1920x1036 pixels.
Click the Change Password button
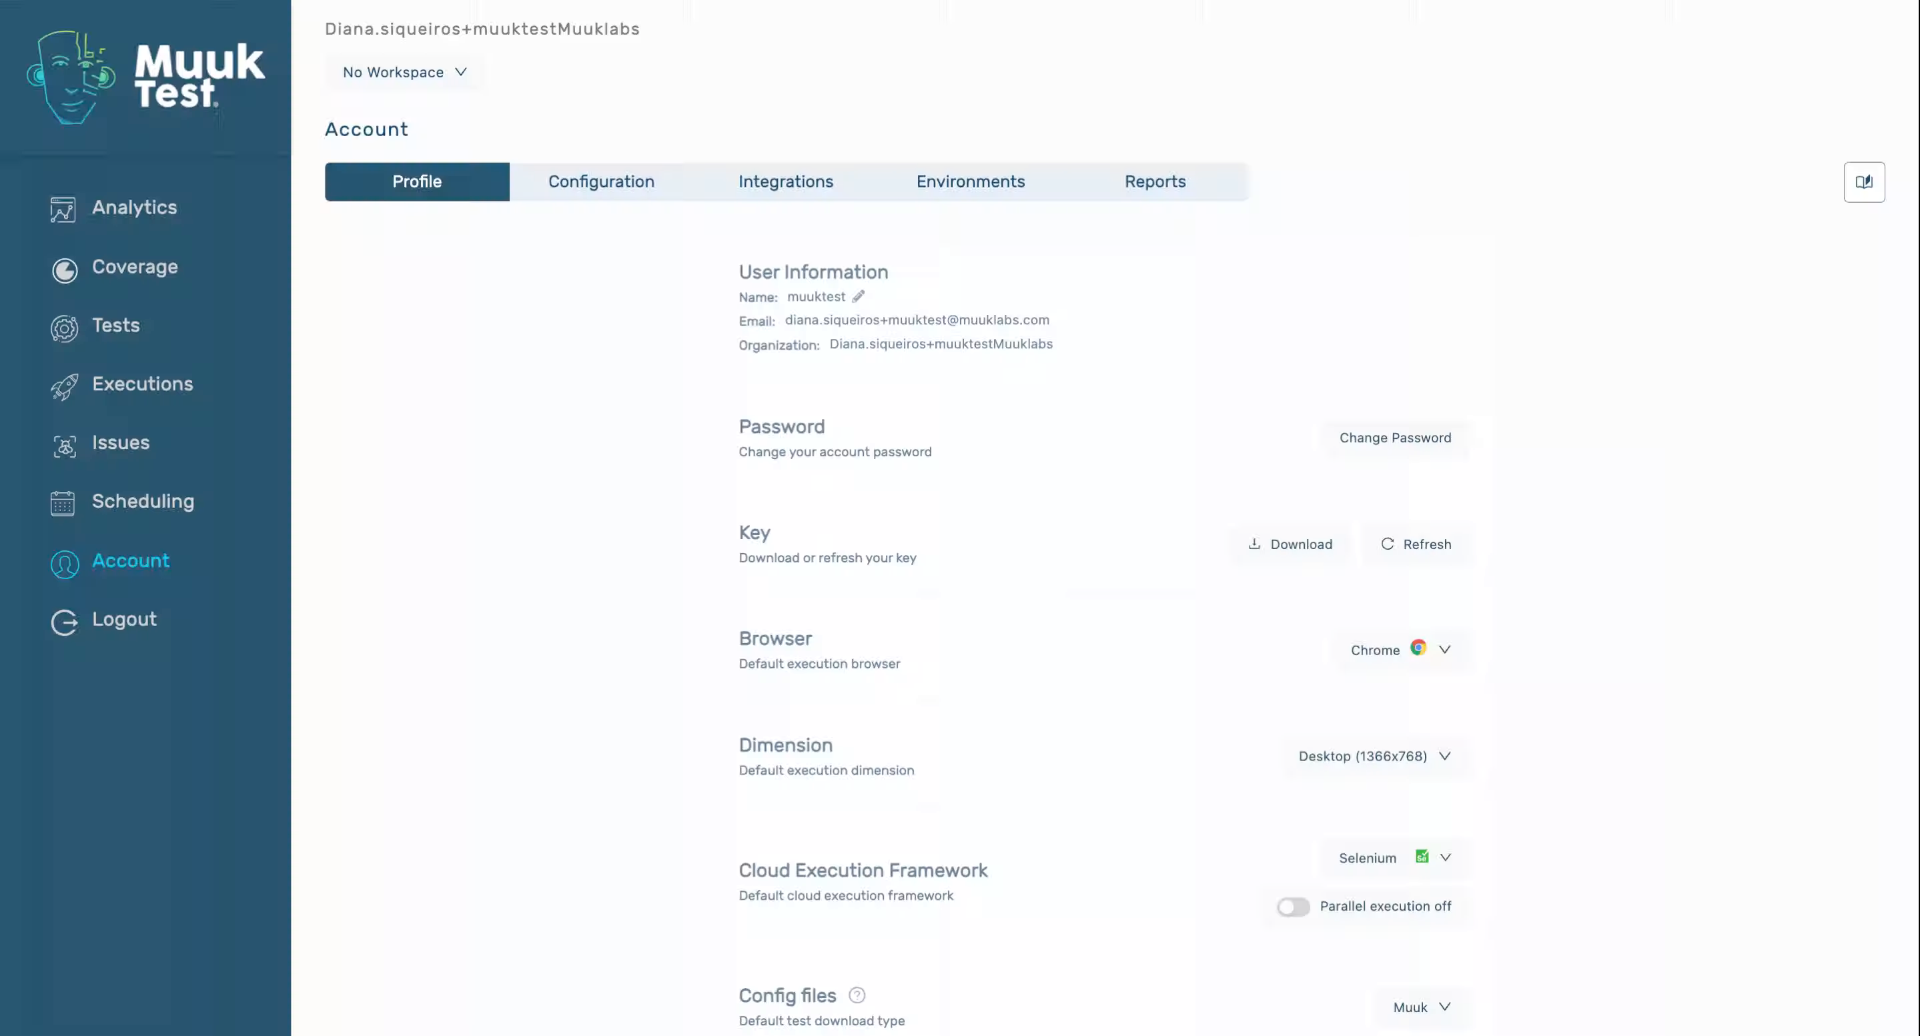tap(1395, 438)
